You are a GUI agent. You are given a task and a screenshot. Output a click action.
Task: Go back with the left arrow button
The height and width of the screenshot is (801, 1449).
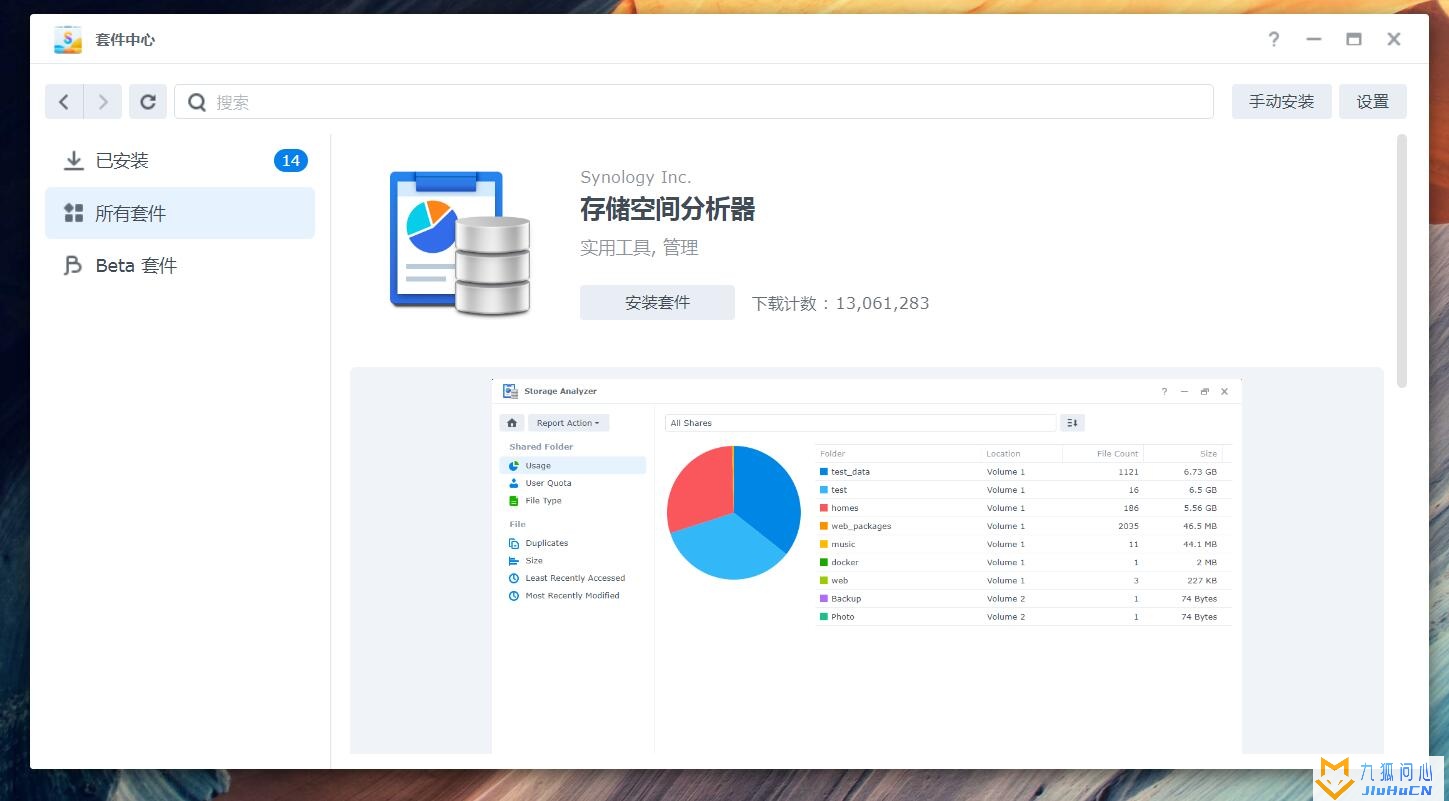click(x=64, y=102)
